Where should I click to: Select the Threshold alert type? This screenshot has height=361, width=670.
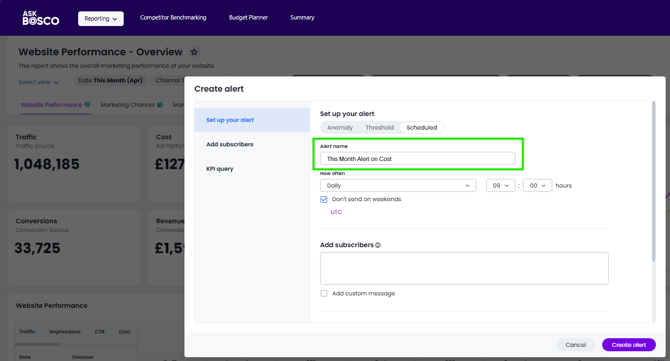tap(379, 127)
